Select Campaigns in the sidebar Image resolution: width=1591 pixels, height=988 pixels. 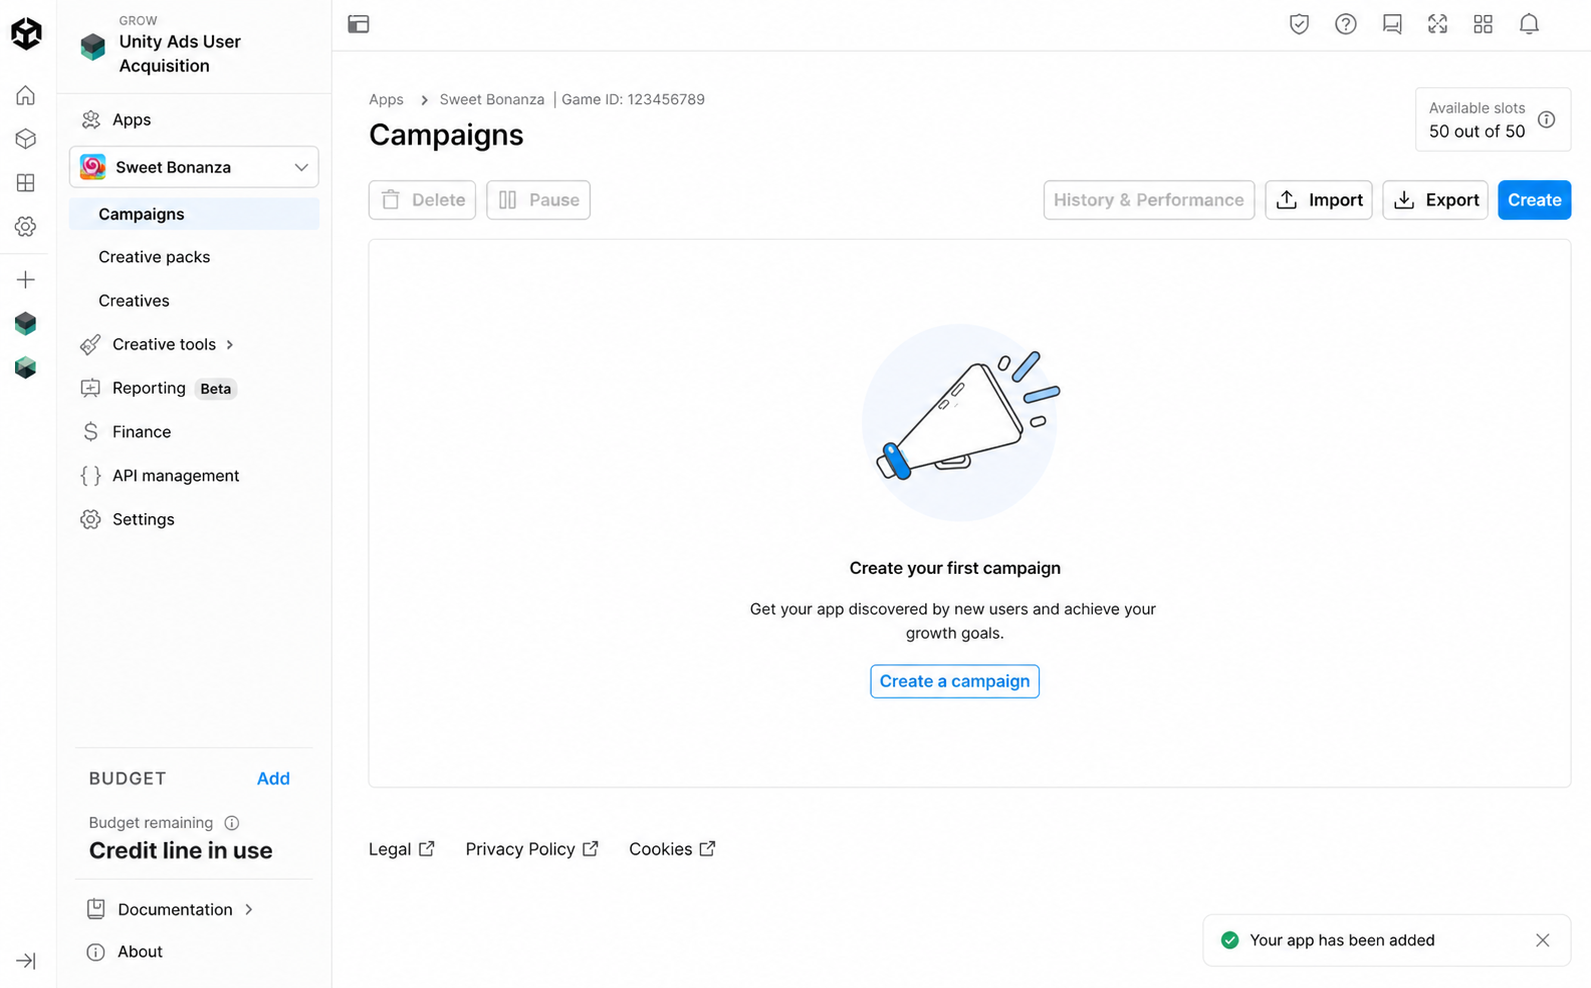194,214
